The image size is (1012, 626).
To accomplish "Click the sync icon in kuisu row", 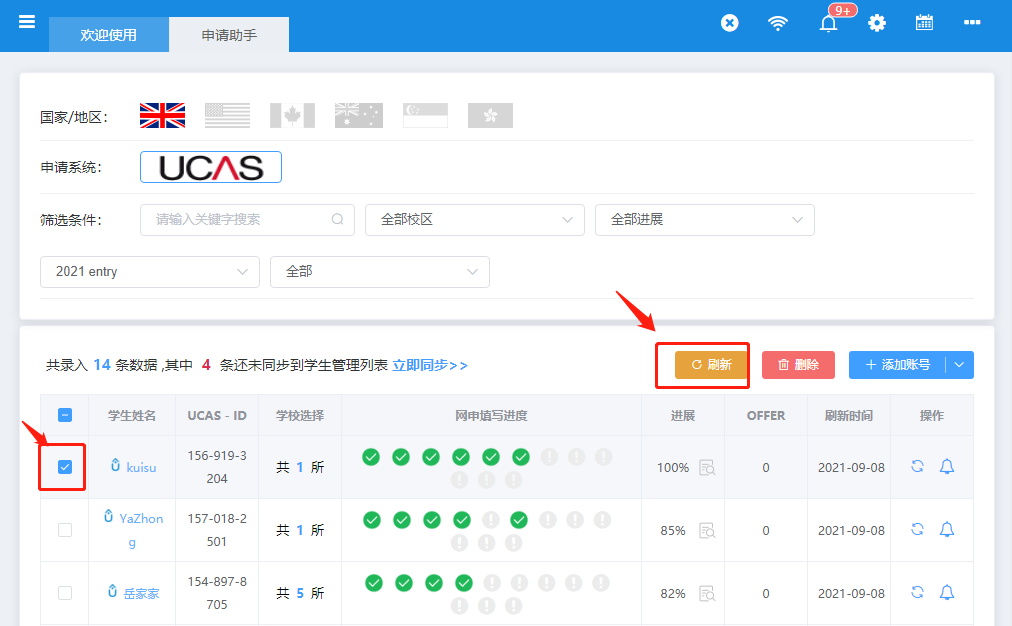I will (917, 466).
